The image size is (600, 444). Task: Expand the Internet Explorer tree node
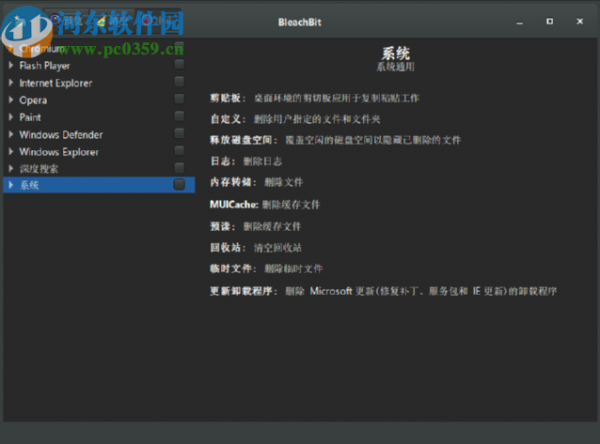coord(11,83)
